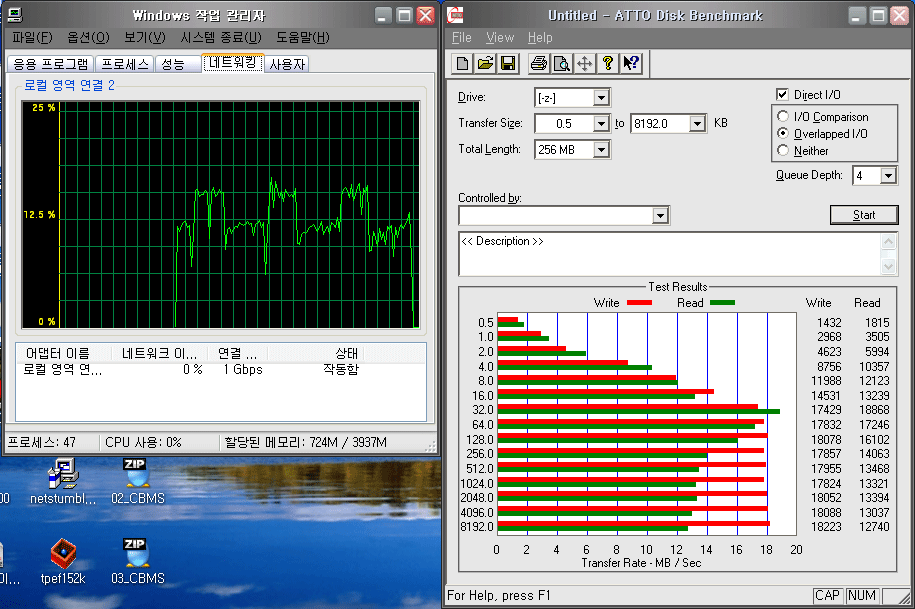Click the red Write legend swatch
915x609 pixels.
pyautogui.click(x=639, y=303)
